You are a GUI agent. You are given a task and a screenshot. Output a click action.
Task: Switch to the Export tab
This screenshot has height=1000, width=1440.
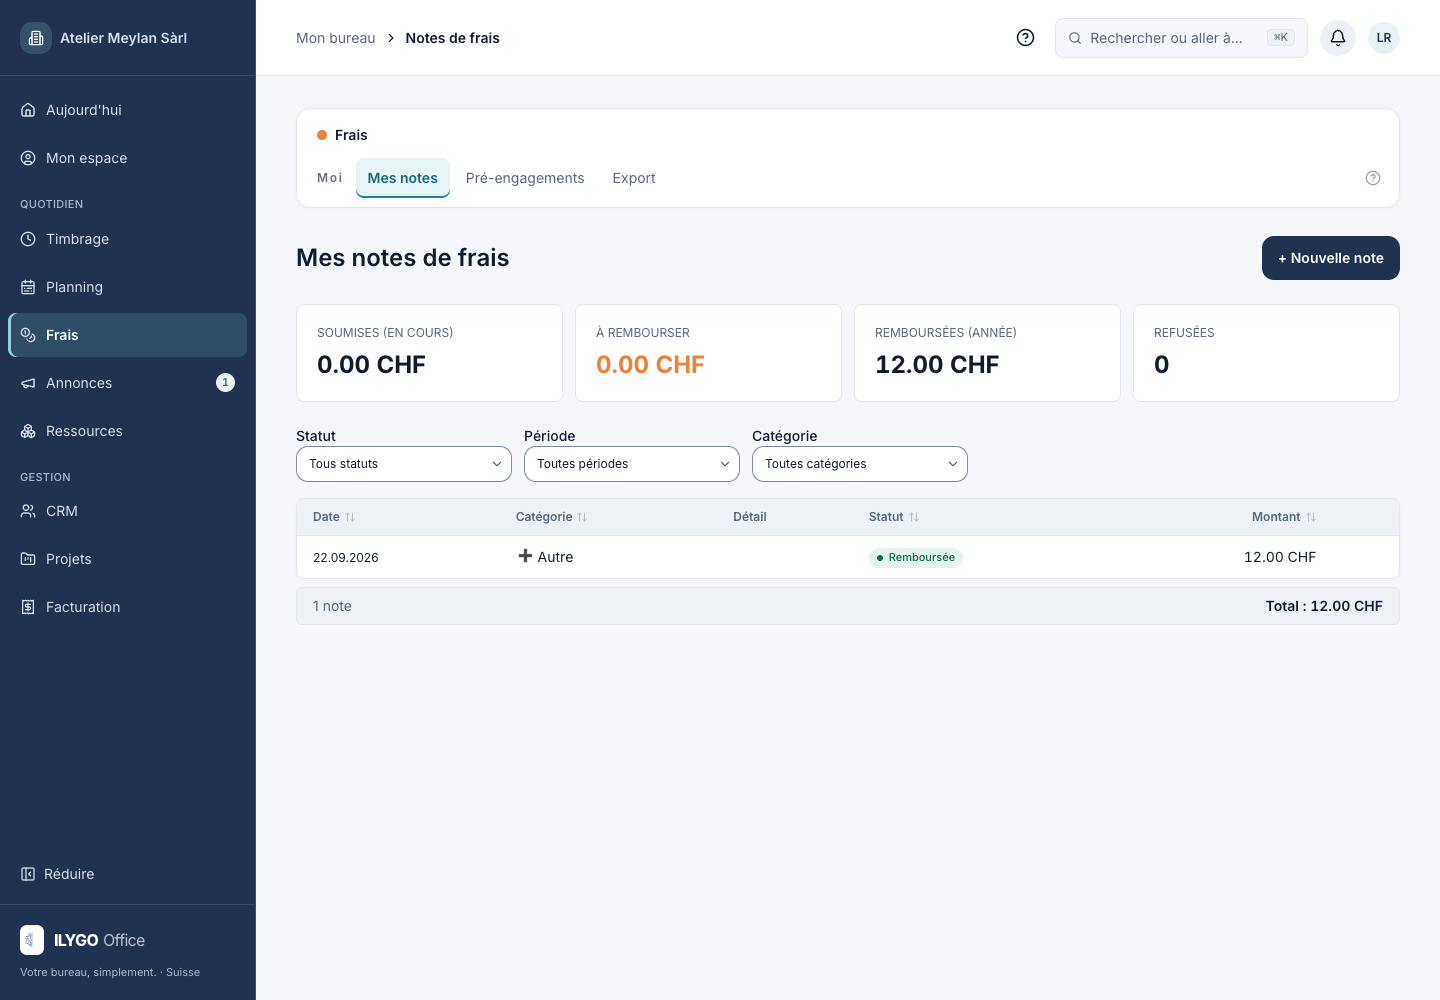634,178
